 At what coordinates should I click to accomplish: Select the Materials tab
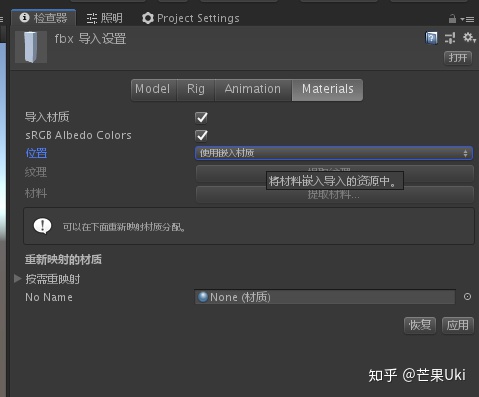click(x=327, y=89)
